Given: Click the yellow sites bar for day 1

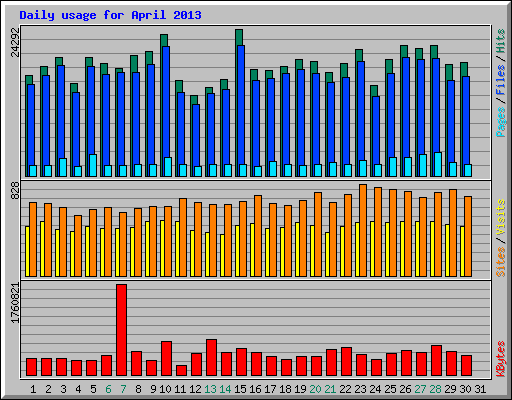Looking at the screenshot, I should pos(27,251).
